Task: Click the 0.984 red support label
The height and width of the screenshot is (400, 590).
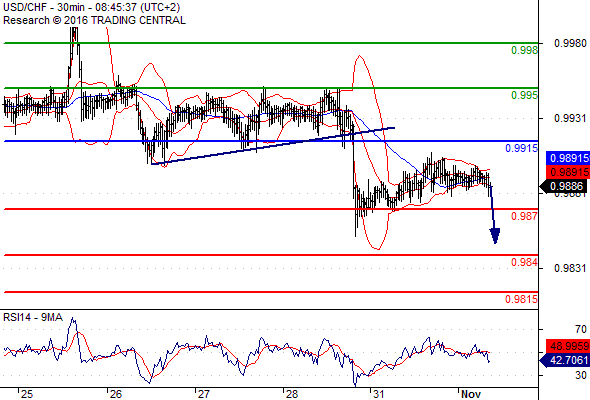Action: coord(524,262)
